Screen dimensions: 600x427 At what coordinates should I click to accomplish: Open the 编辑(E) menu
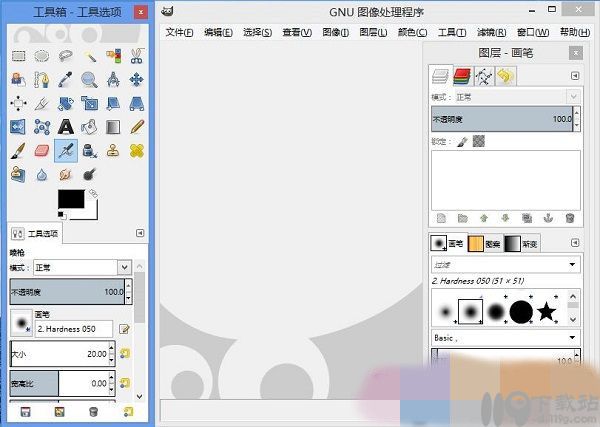218,33
